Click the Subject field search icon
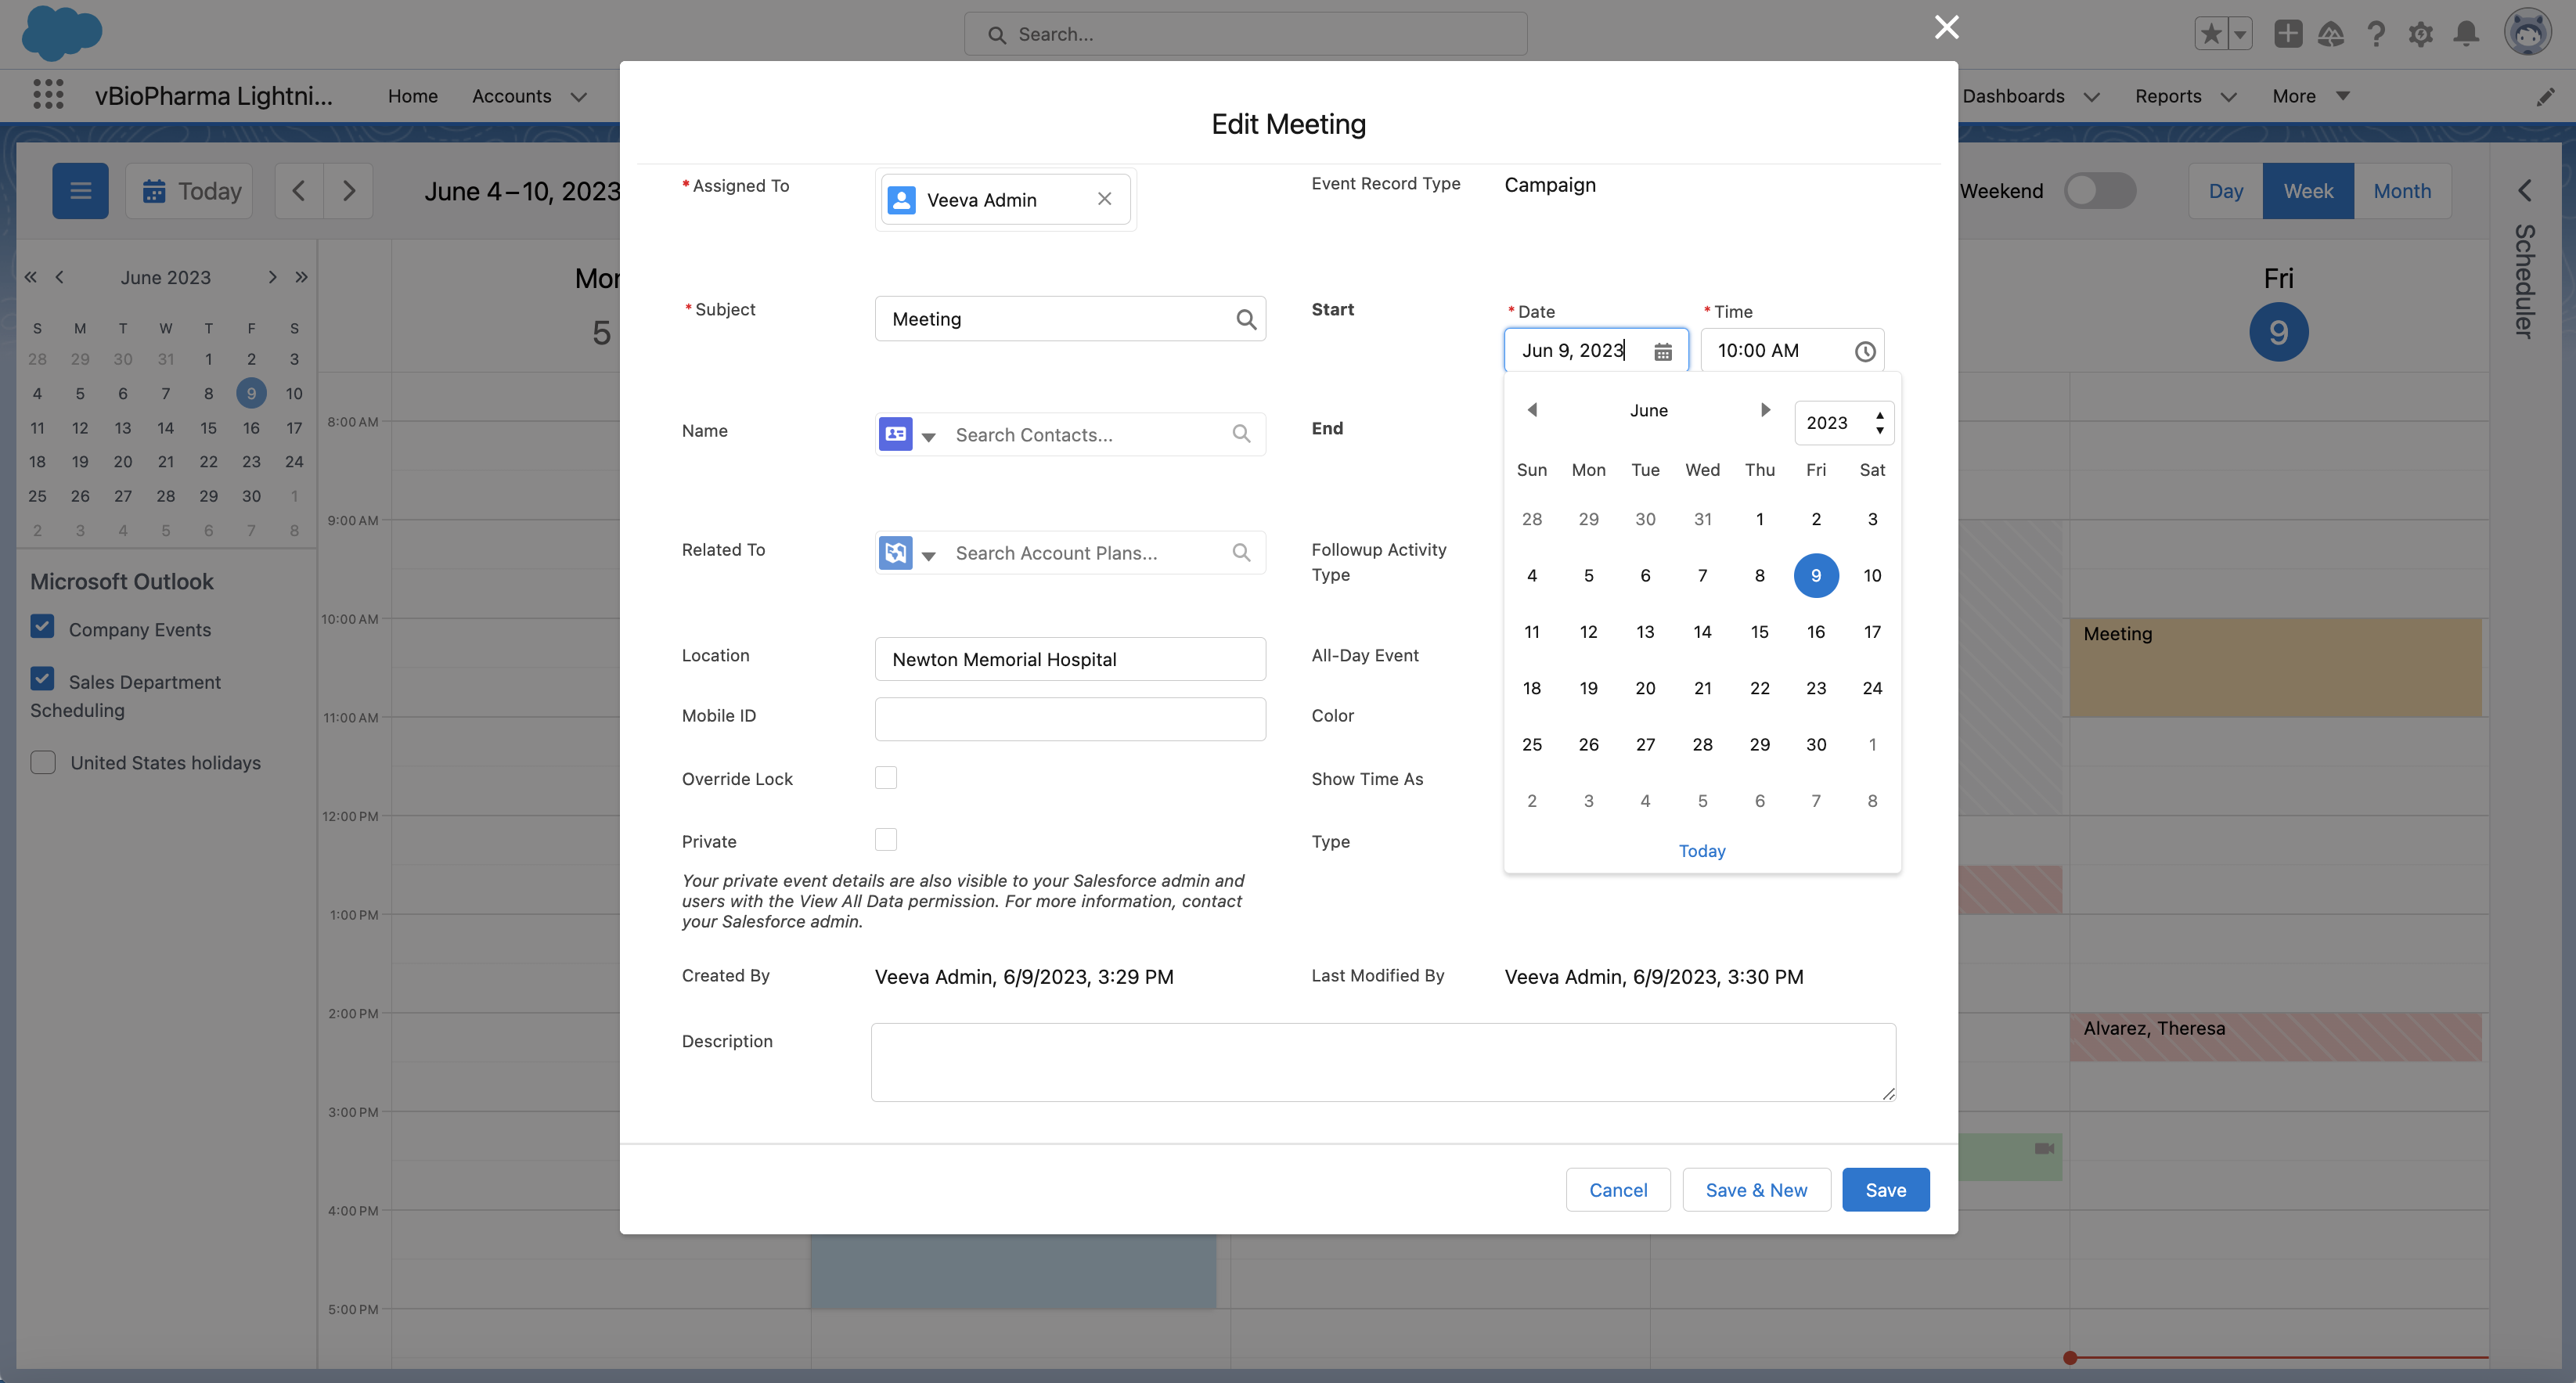 point(1245,319)
